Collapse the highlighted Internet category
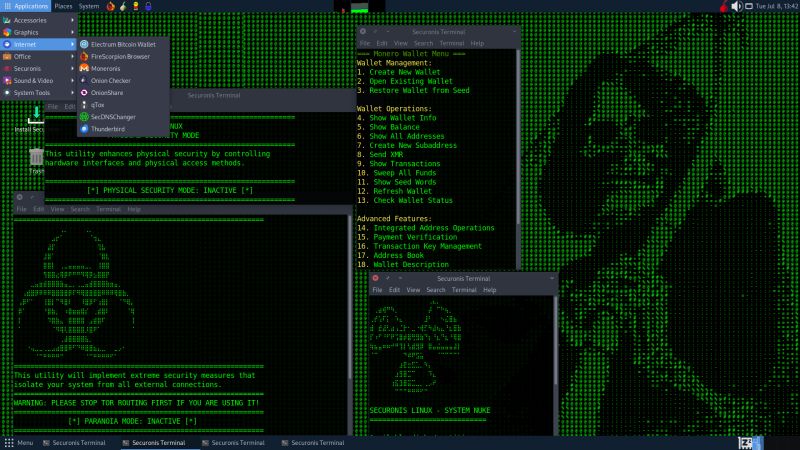The height and width of the screenshot is (450, 800). click(39, 44)
